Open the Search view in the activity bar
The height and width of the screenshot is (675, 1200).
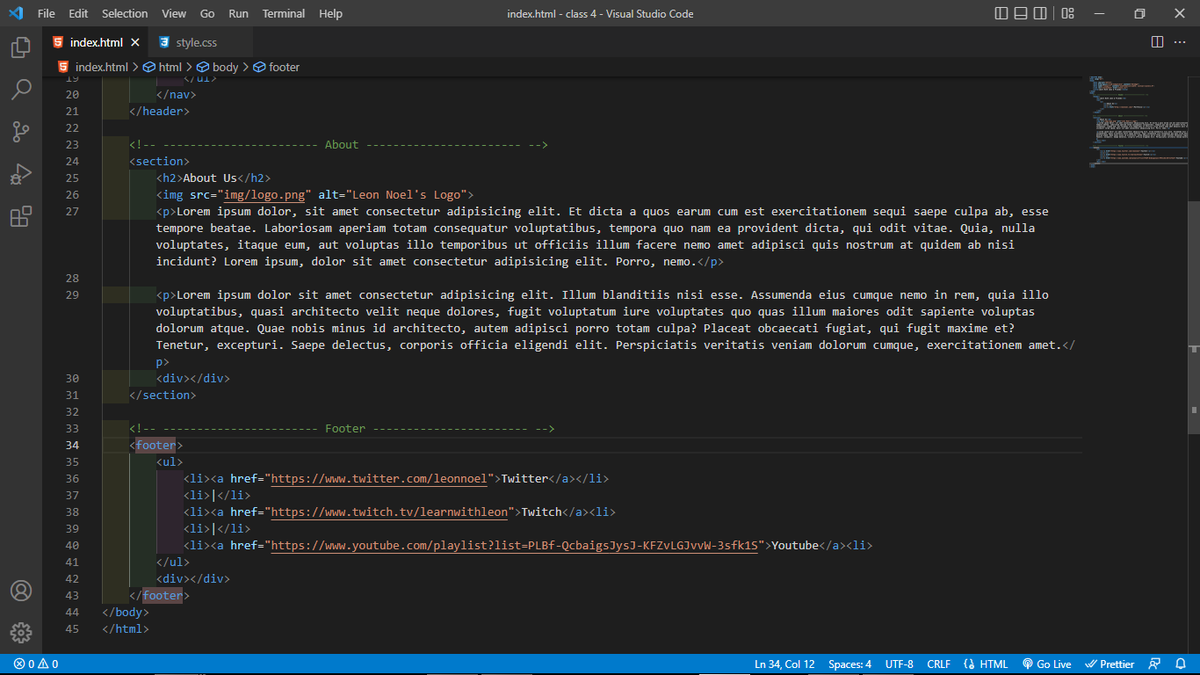[21, 89]
